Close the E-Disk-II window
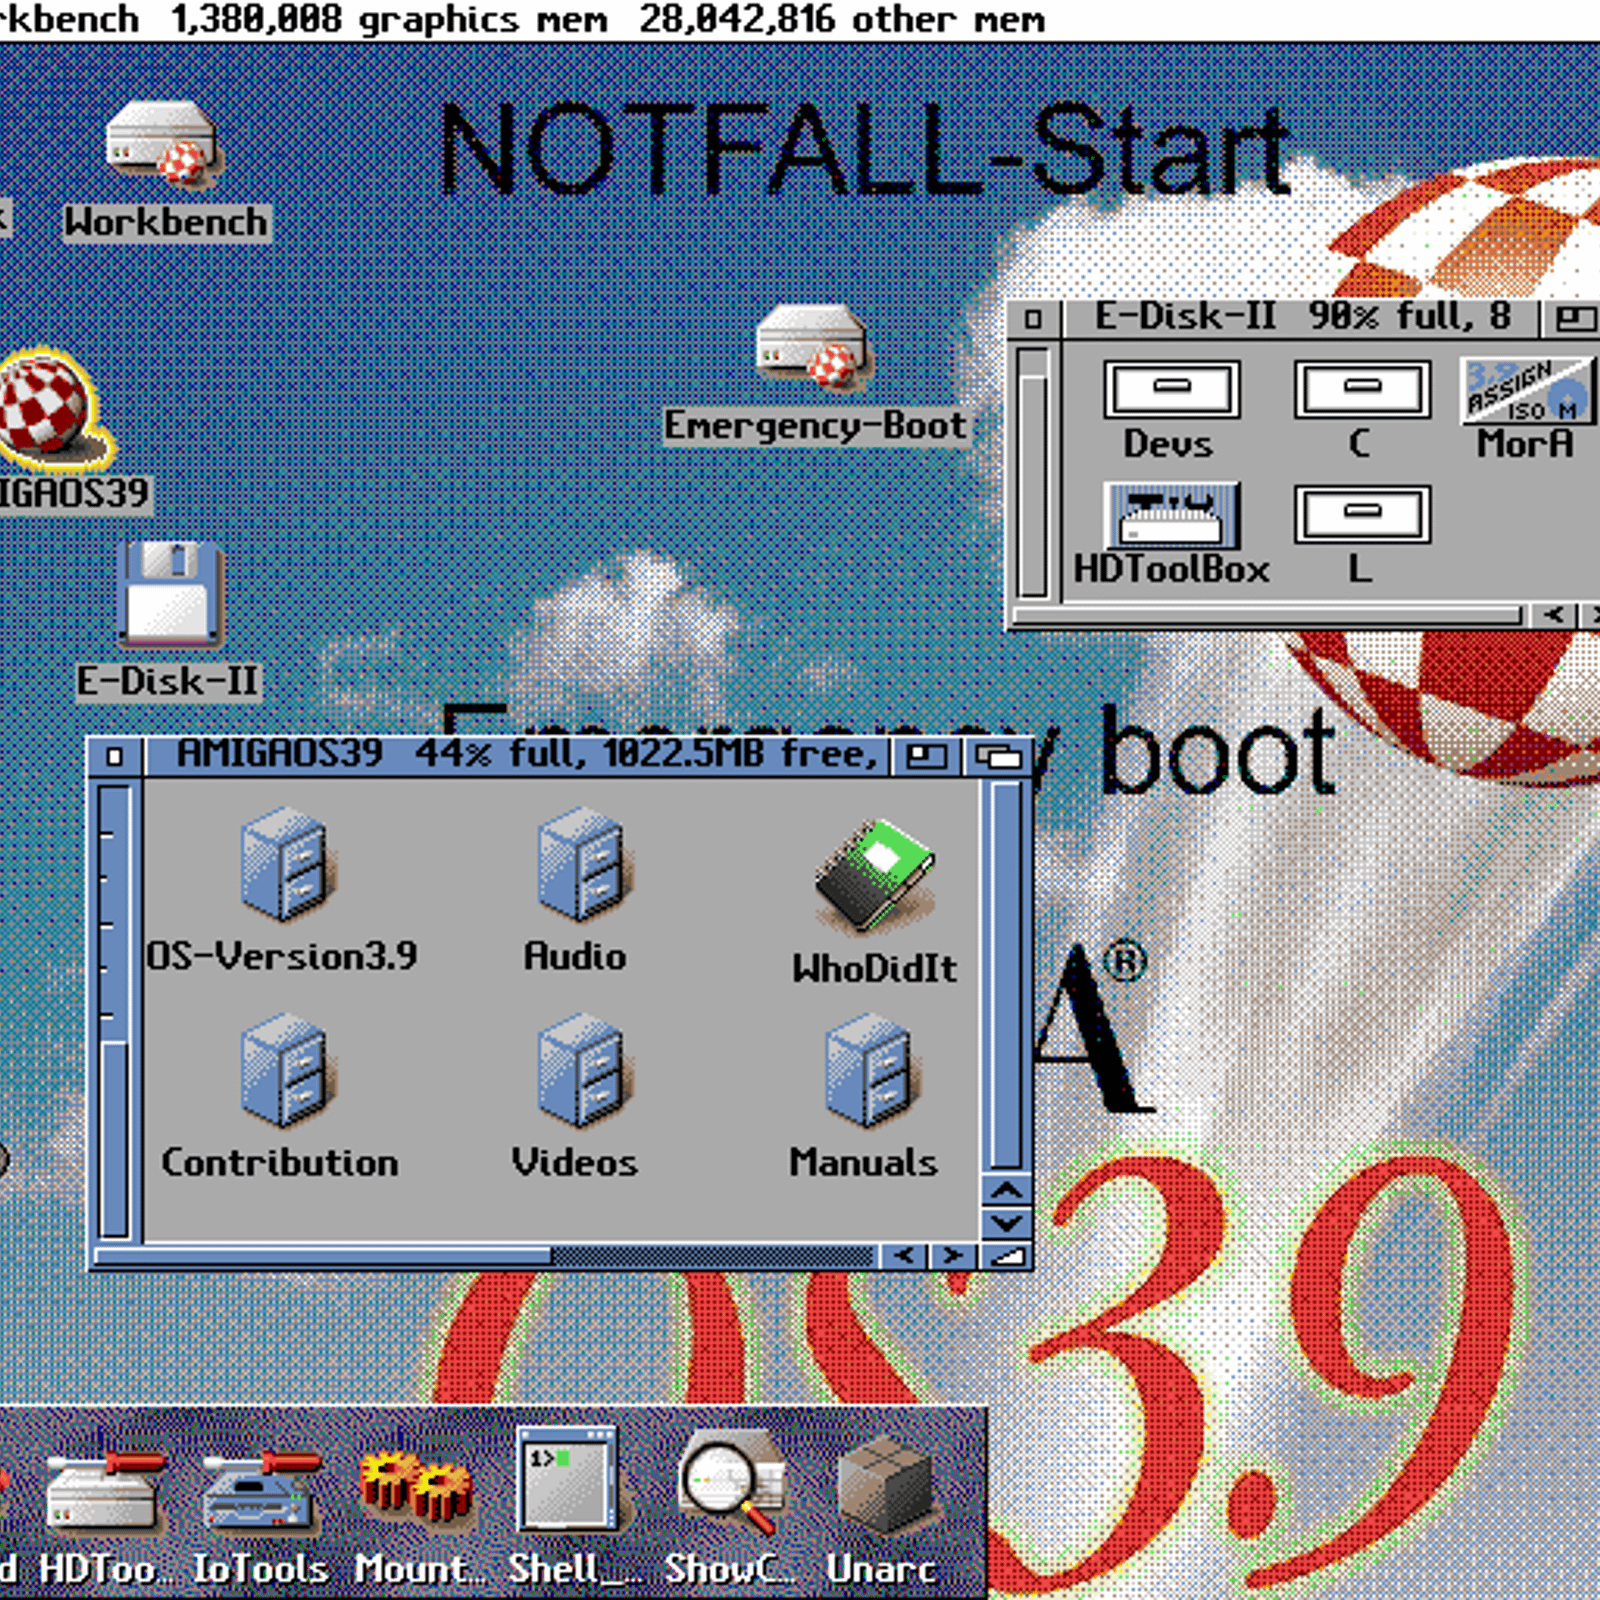This screenshot has width=1600, height=1600. (1033, 320)
